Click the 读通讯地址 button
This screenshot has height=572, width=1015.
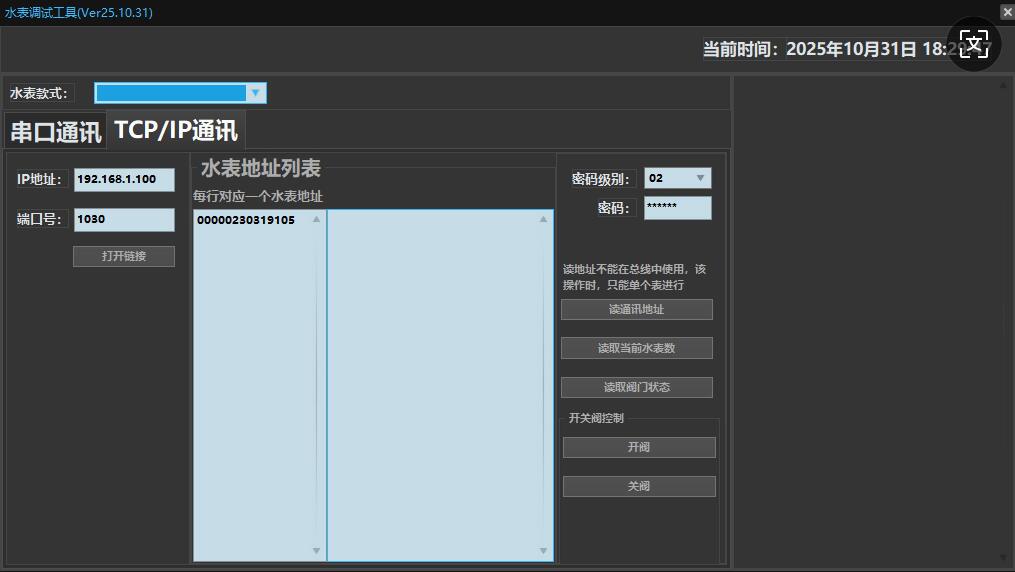click(637, 310)
